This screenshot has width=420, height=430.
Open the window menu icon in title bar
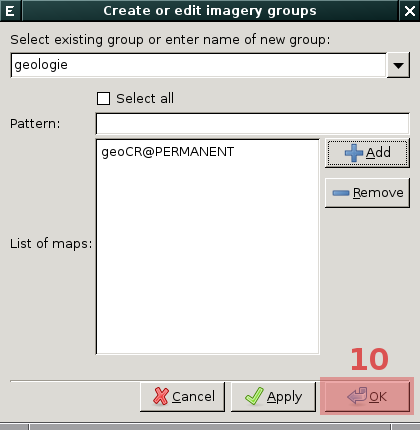10,11
